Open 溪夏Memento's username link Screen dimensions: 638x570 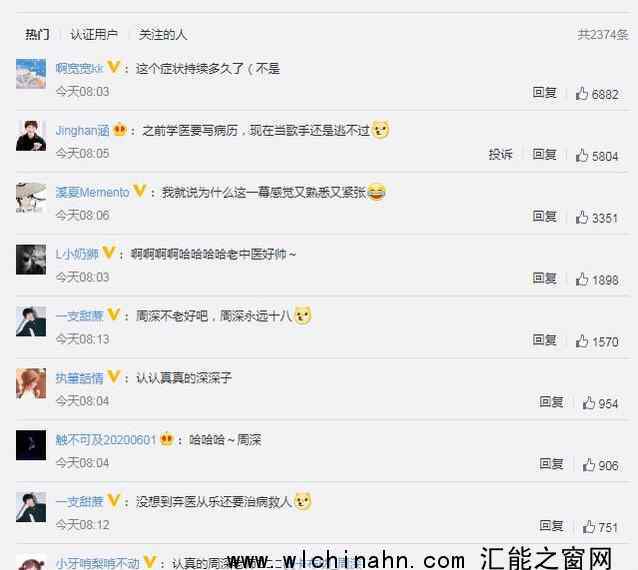(x=92, y=192)
